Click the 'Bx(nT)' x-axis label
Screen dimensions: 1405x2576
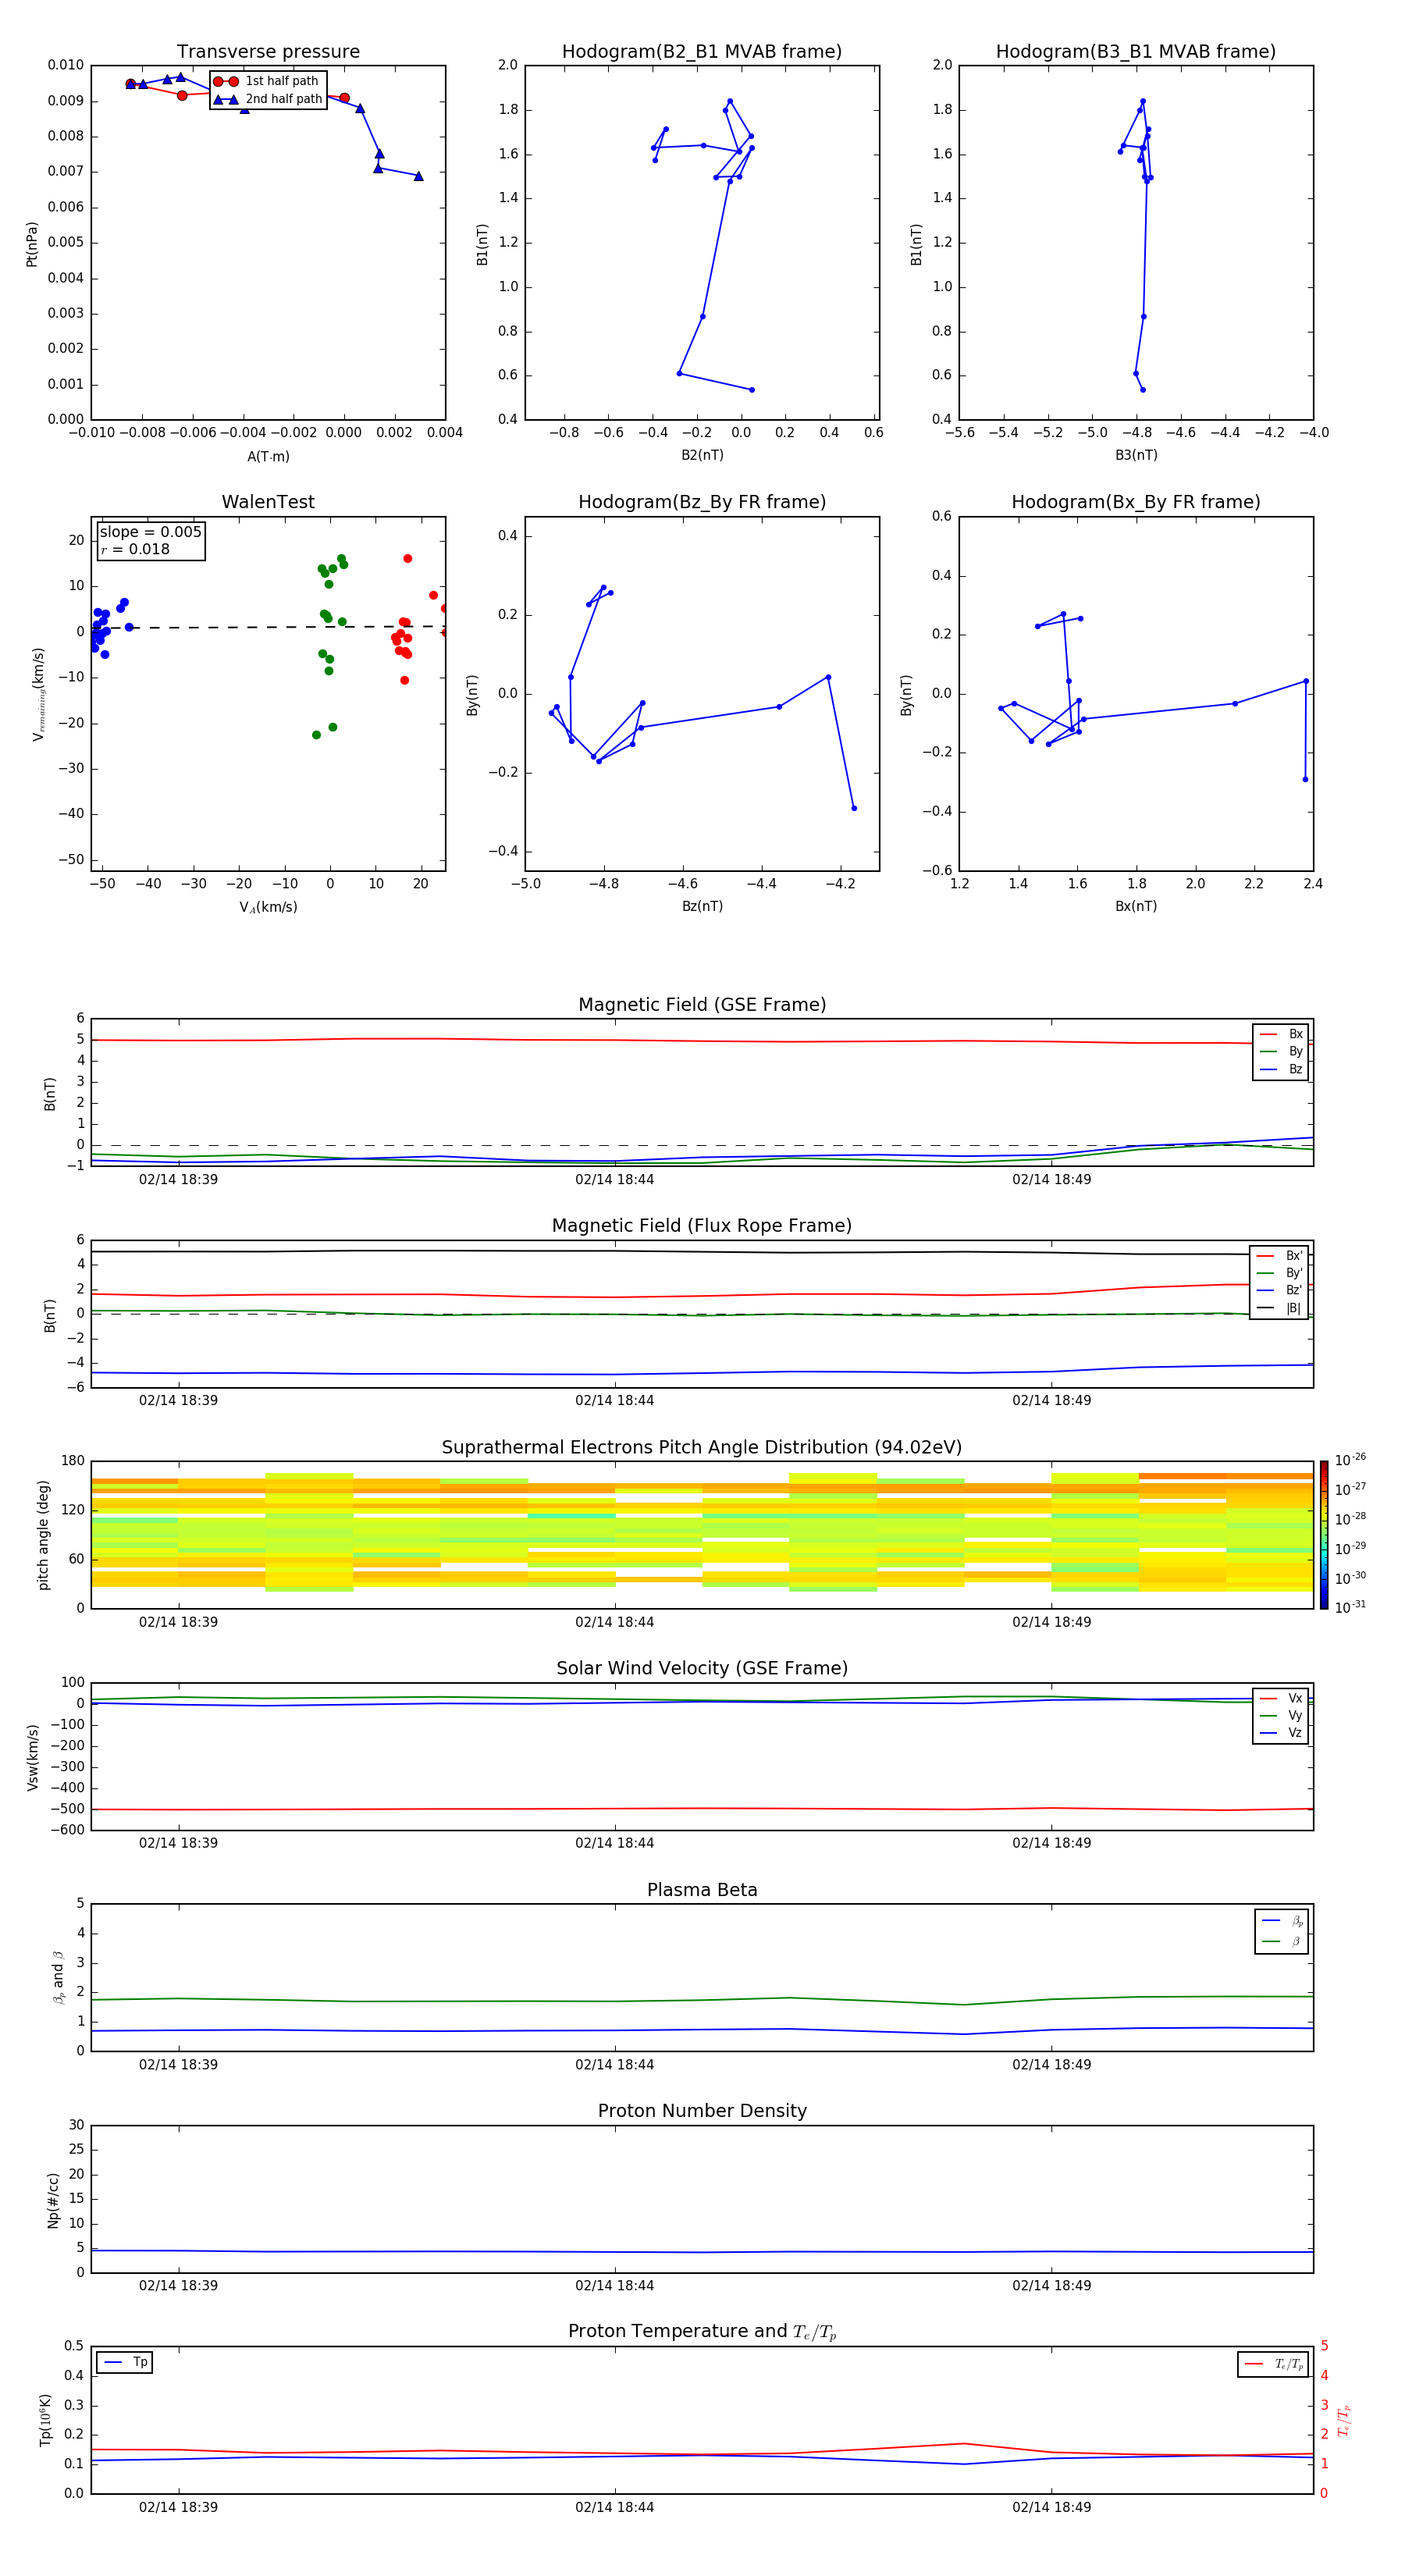pyautogui.click(x=1136, y=906)
